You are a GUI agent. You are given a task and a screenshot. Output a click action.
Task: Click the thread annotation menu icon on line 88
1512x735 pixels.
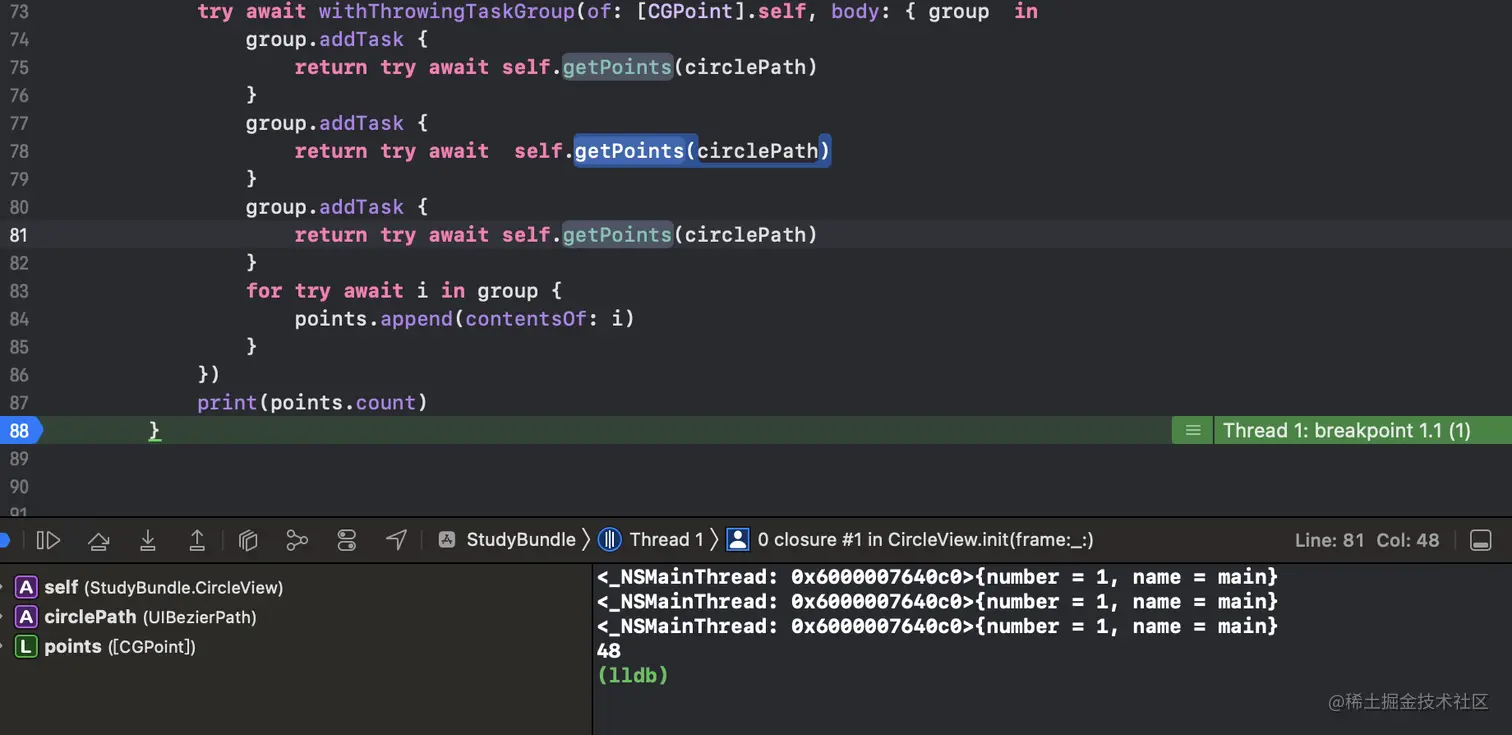(x=1192, y=431)
